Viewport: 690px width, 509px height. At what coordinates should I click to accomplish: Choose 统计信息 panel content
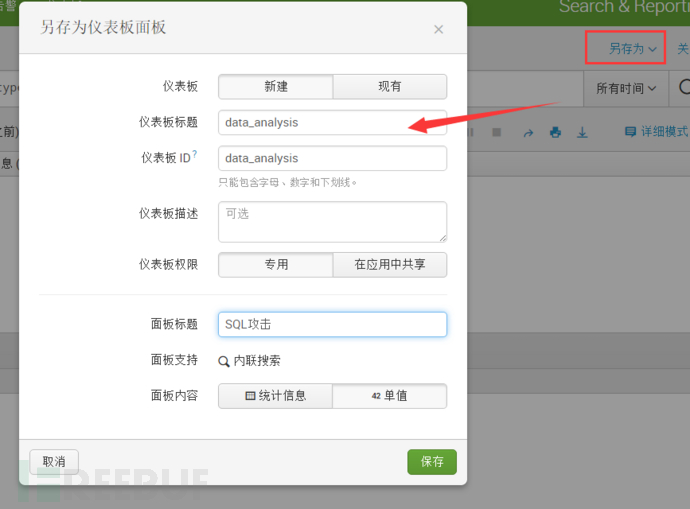pyautogui.click(x=276, y=396)
